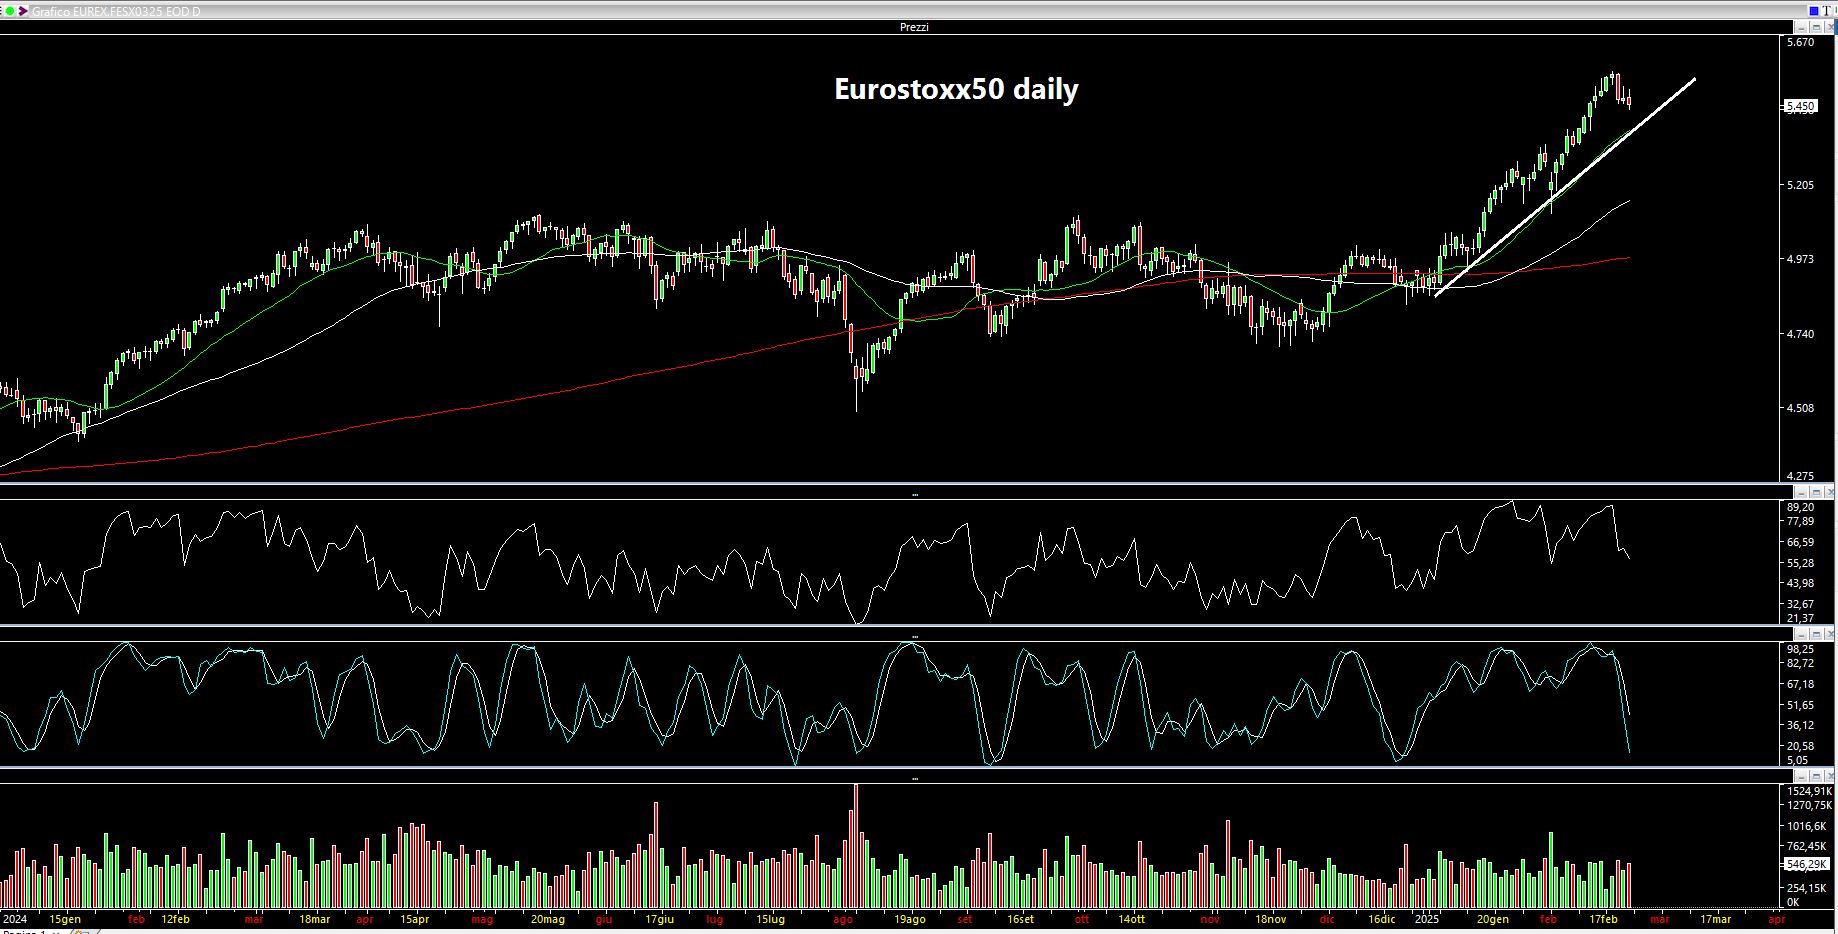Screen dimensions: 1838x934
Task: Click the 89,20 indicator scale value
Action: click(1800, 507)
